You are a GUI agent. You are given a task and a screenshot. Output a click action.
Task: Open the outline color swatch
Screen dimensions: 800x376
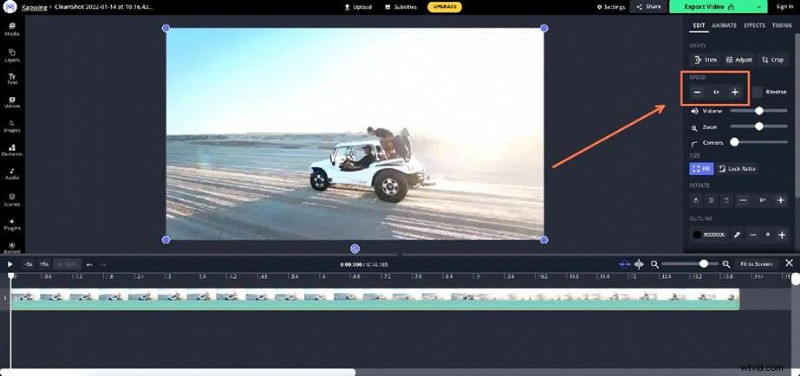697,235
